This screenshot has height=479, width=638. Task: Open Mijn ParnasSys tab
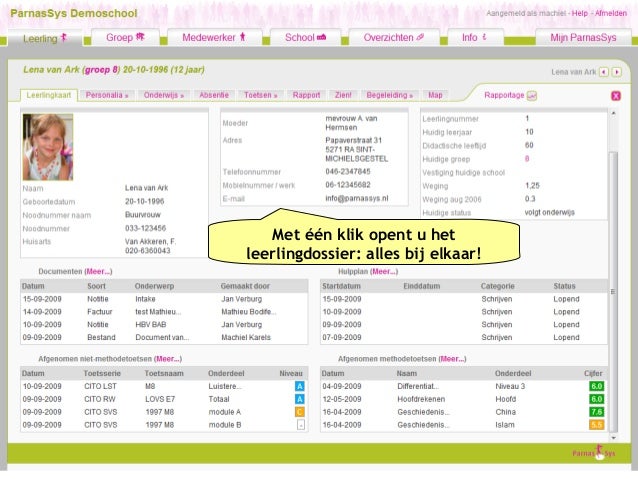click(583, 37)
